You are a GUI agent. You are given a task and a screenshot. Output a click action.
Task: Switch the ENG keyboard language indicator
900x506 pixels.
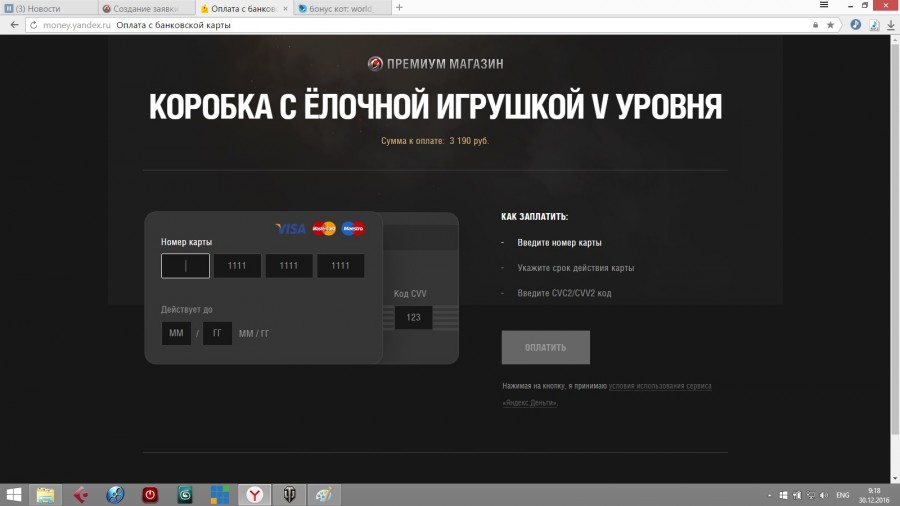842,495
